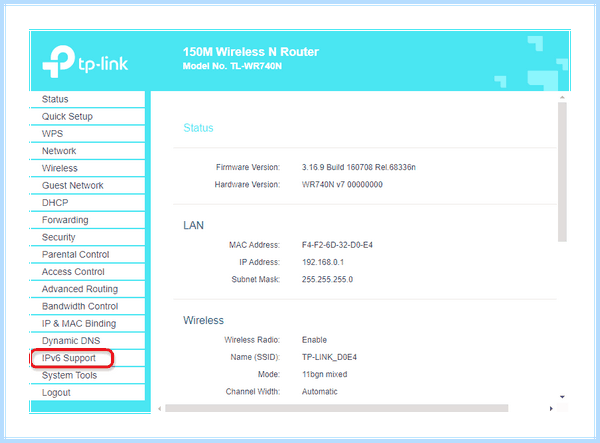This screenshot has height=443, width=600.
Task: Click the LAN section heading
Action: (x=193, y=225)
